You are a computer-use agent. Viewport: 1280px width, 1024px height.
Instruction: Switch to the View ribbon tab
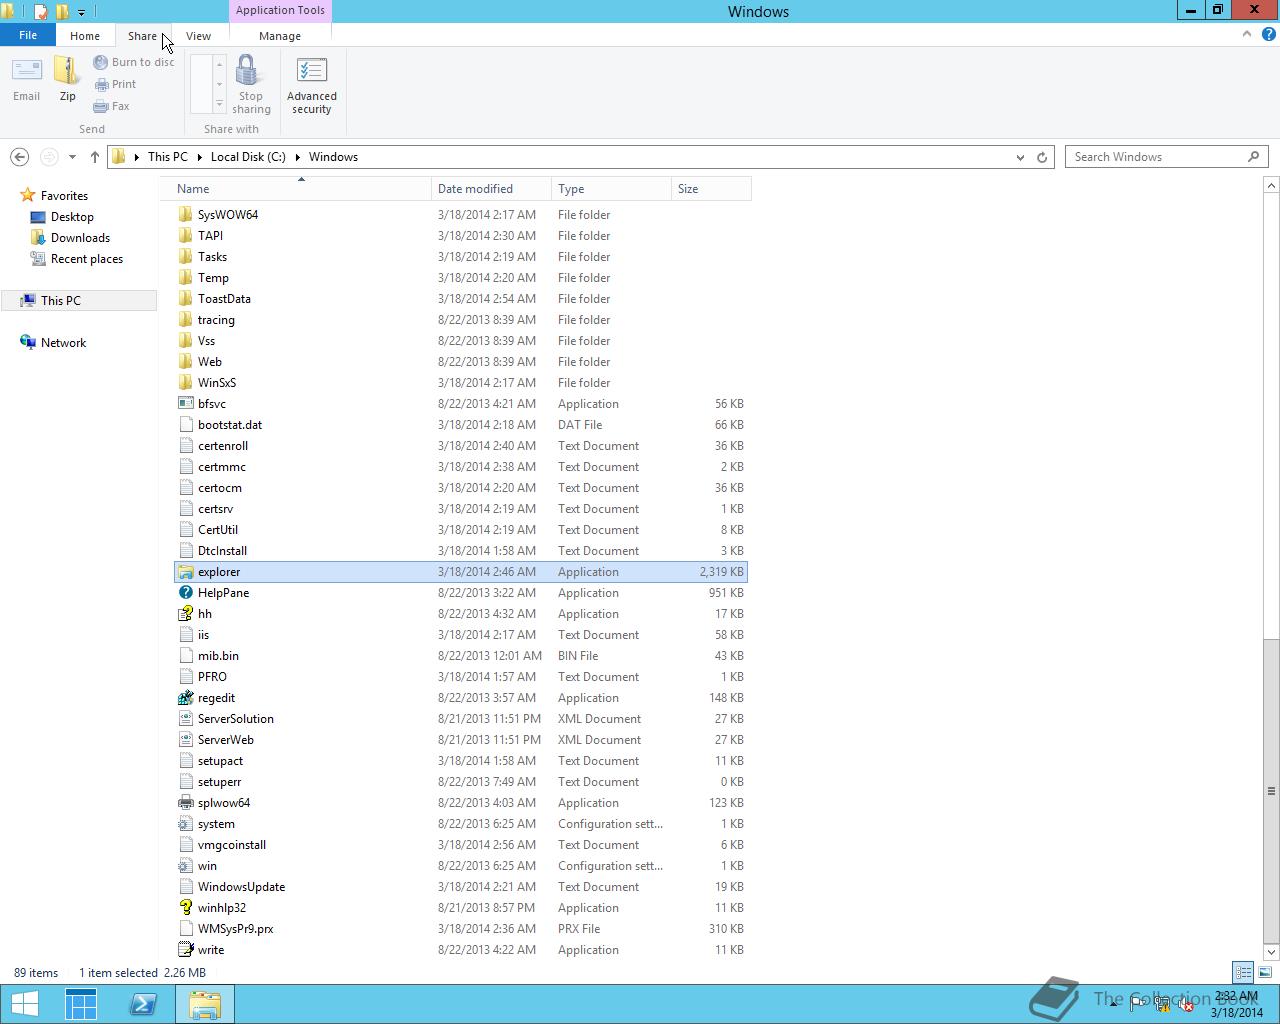pos(198,36)
